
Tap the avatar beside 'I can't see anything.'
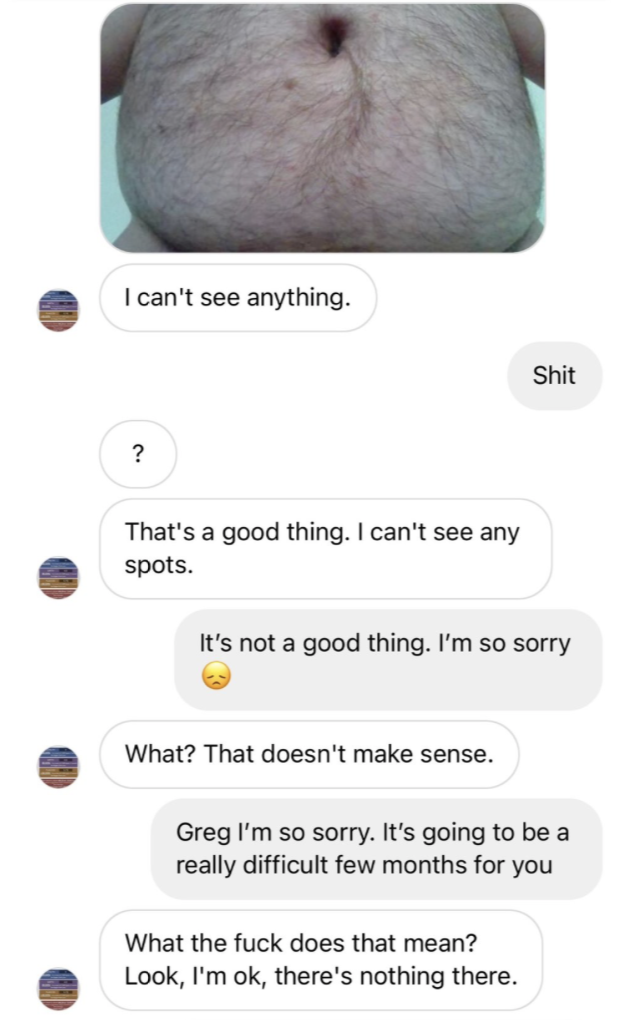pos(58,310)
